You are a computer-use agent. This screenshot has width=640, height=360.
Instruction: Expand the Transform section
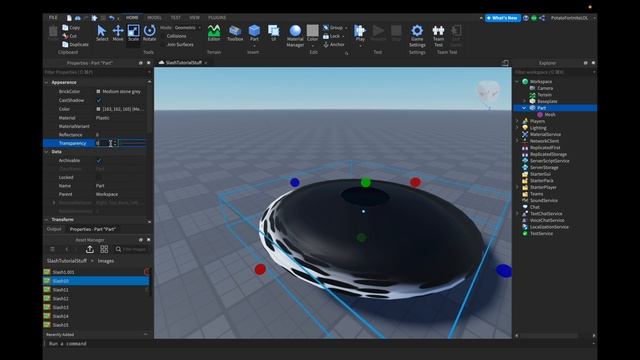click(x=46, y=220)
